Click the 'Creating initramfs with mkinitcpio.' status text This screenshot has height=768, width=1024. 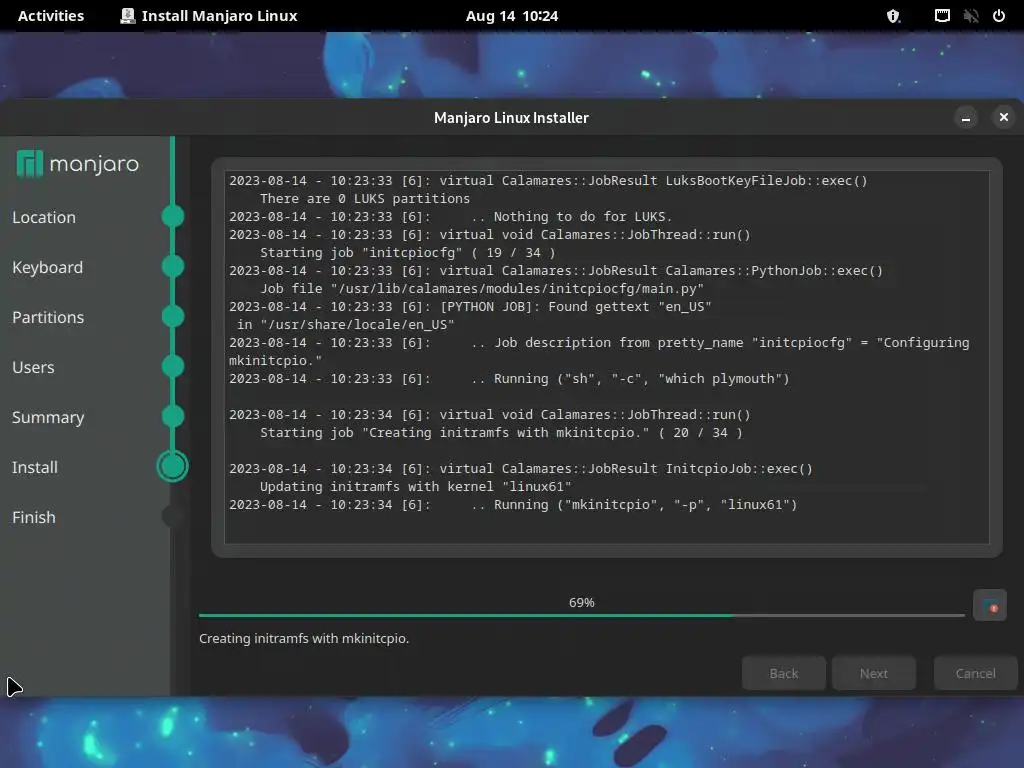(304, 639)
